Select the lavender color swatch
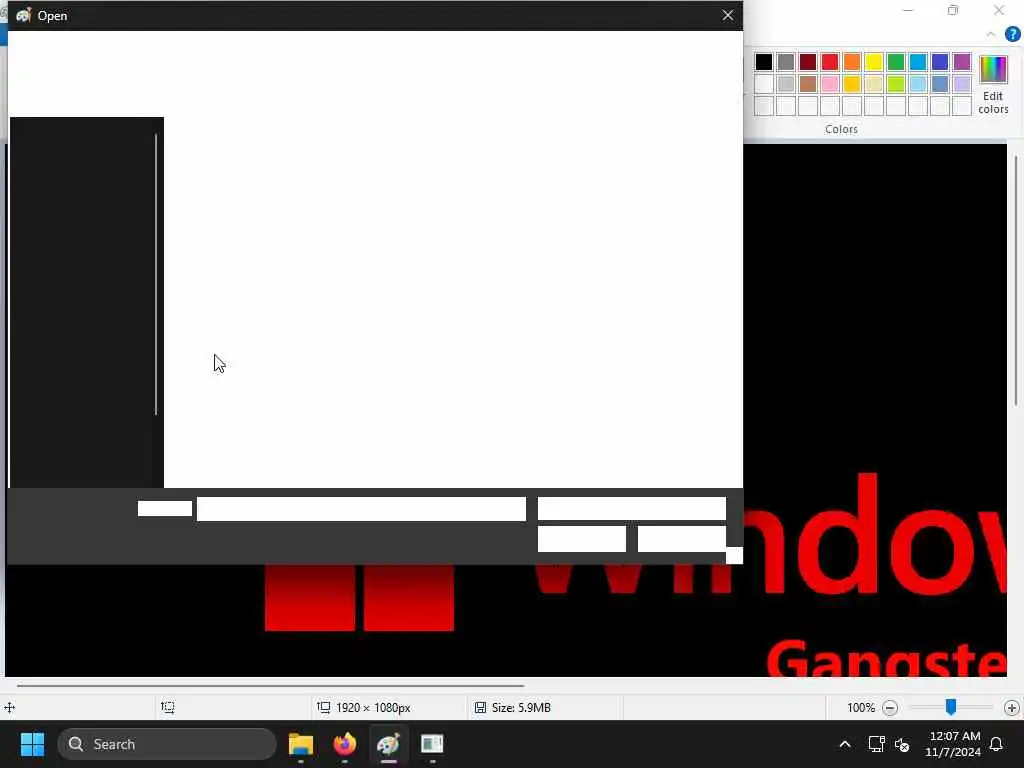Image resolution: width=1024 pixels, height=768 pixels. [962, 84]
